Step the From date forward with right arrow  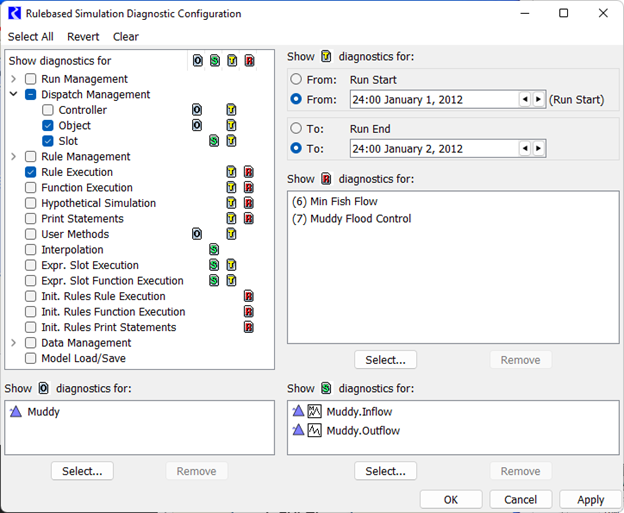coord(538,99)
